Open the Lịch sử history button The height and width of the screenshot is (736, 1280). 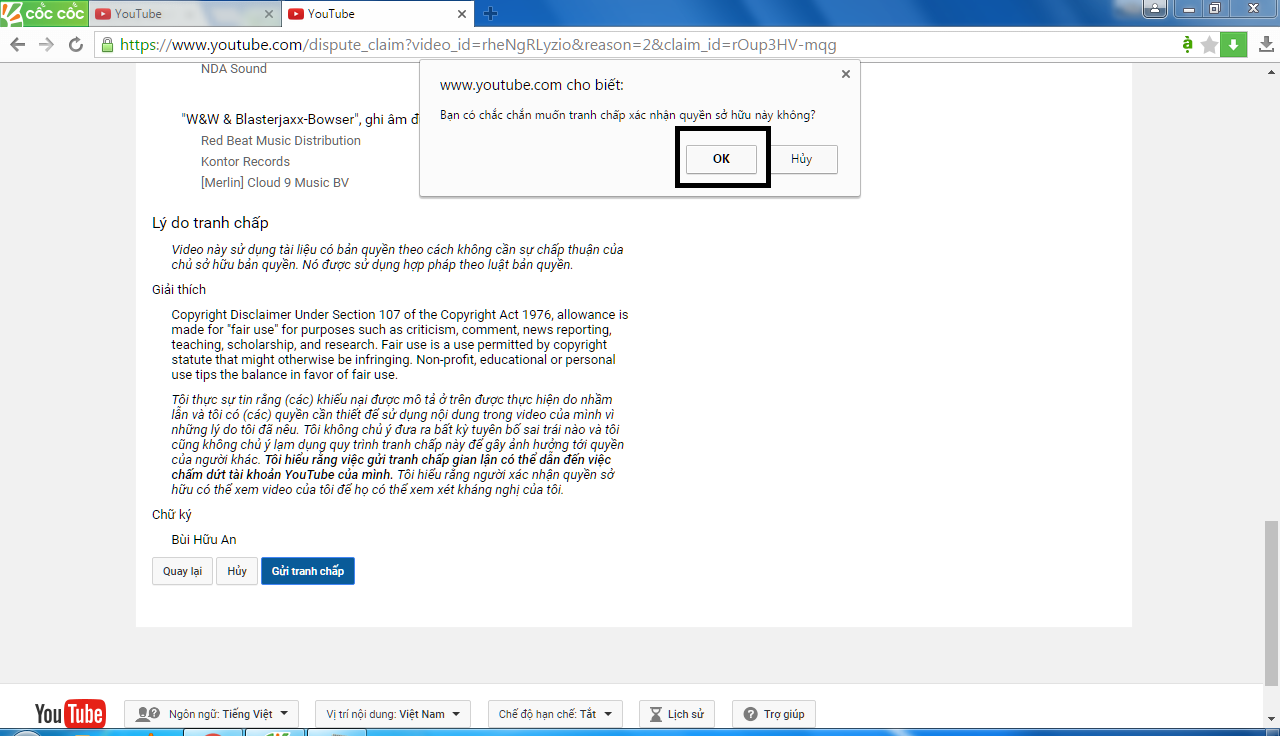(x=676, y=714)
